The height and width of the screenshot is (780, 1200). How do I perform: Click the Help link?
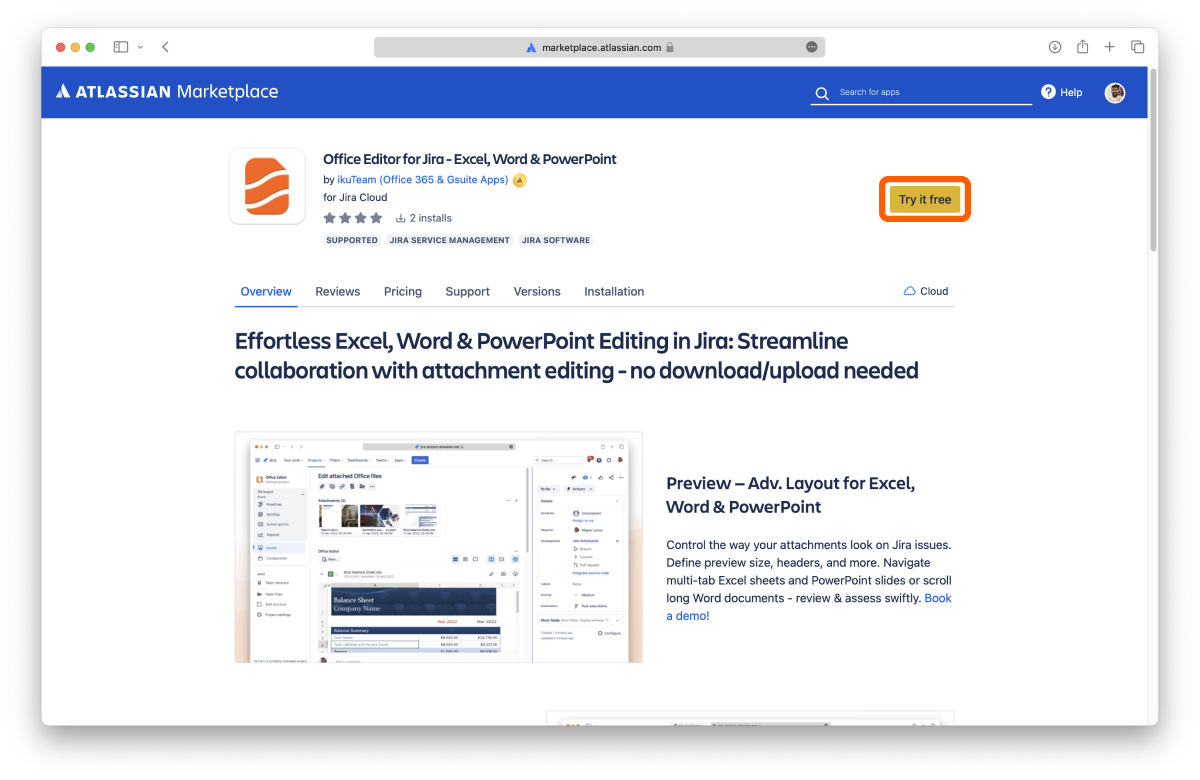[x=1071, y=92]
